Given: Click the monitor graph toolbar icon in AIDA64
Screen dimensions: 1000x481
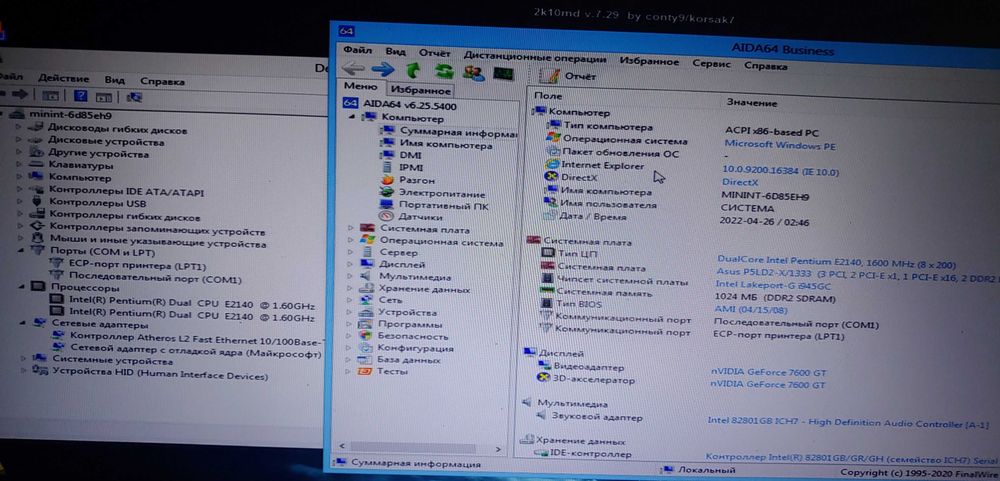Looking at the screenshot, I should [503, 73].
